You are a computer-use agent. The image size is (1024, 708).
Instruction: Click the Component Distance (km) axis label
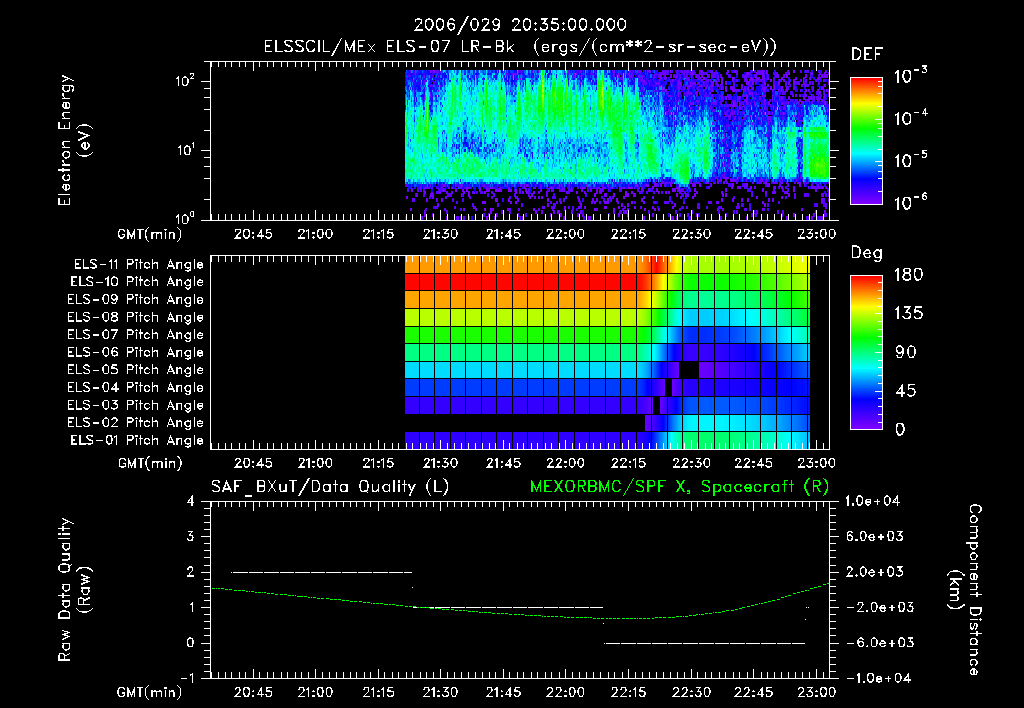[x=965, y=590]
